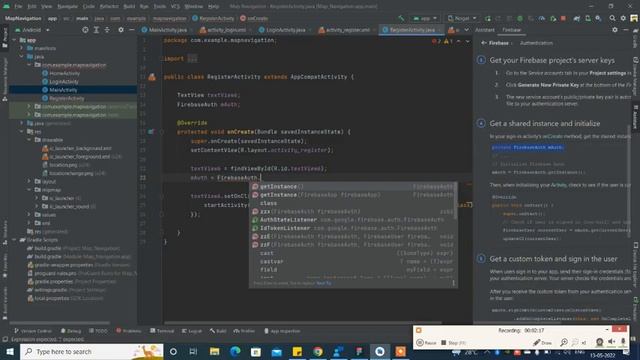This screenshot has width=640, height=360.
Task: Click the Profiler icon in main toolbar
Action: click(542, 18)
